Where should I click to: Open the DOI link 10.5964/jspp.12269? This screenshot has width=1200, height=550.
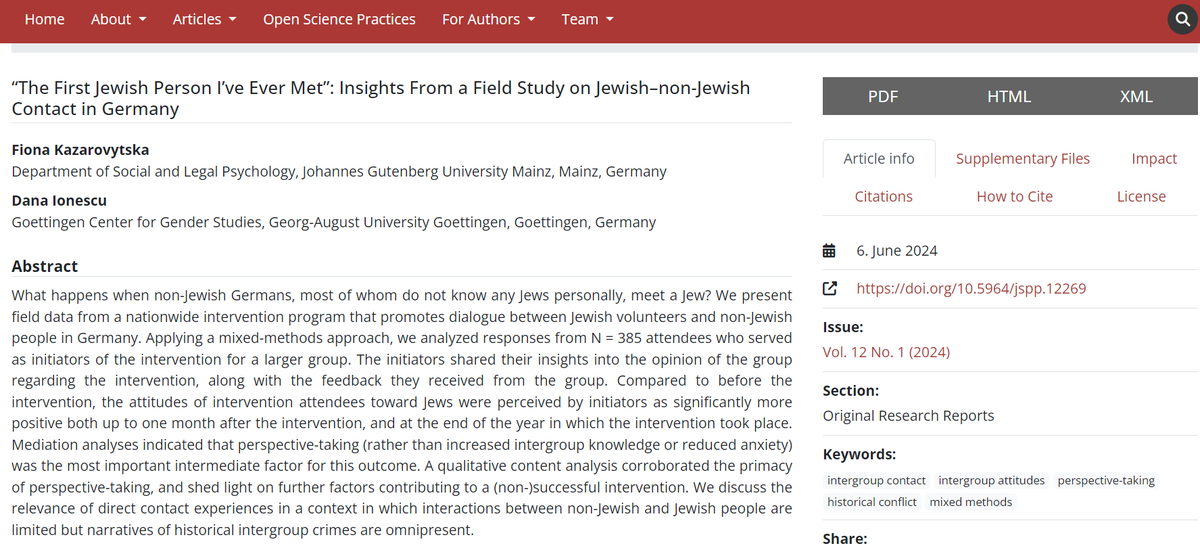(x=971, y=289)
